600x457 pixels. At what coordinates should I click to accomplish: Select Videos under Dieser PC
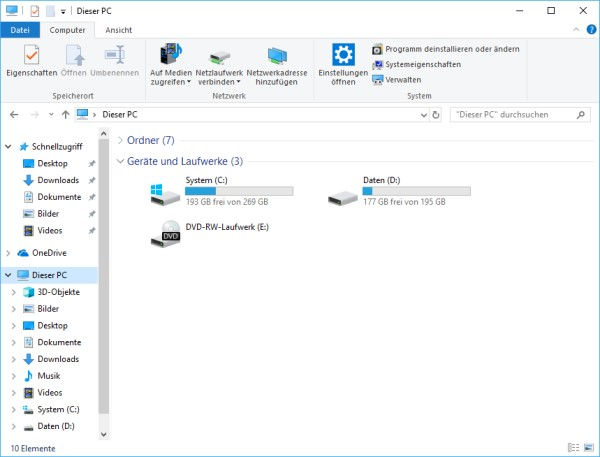pyautogui.click(x=49, y=393)
